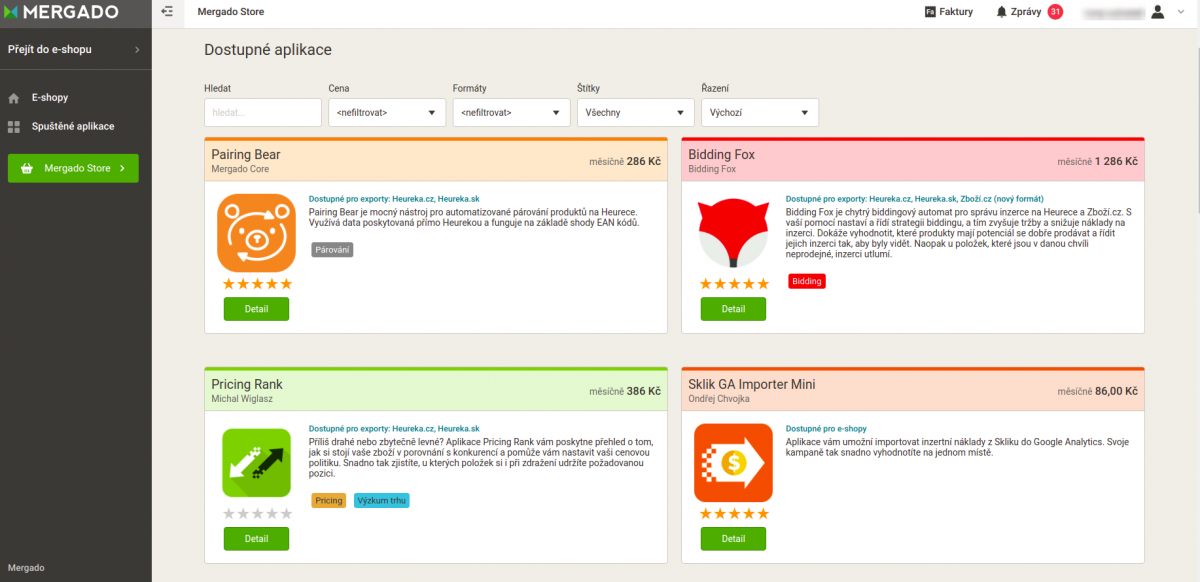The image size is (1200, 582).
Task: Click the Pairing Bear star rating
Action: point(257,284)
